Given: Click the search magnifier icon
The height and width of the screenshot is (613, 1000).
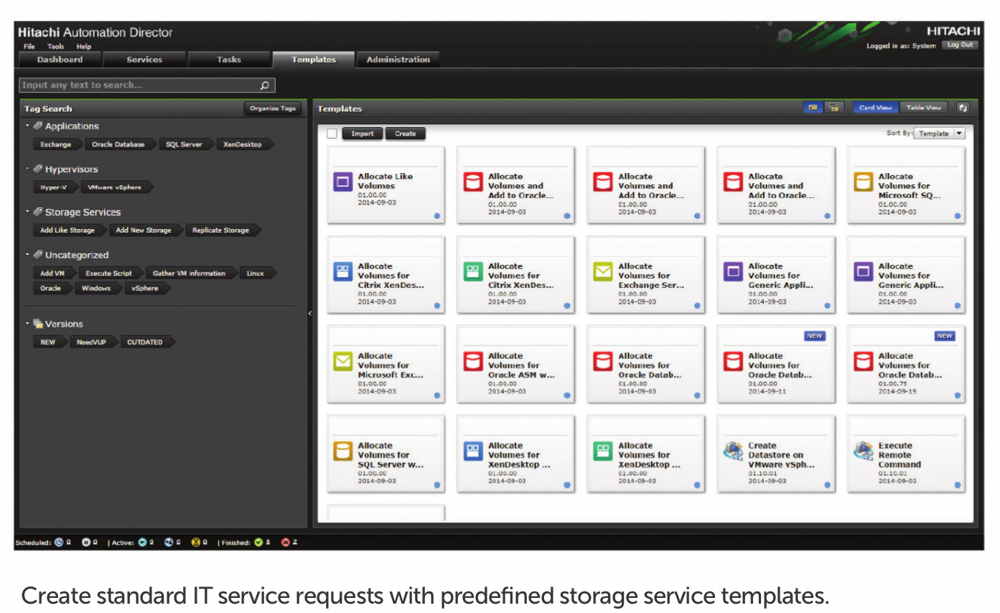Looking at the screenshot, I should coord(265,85).
